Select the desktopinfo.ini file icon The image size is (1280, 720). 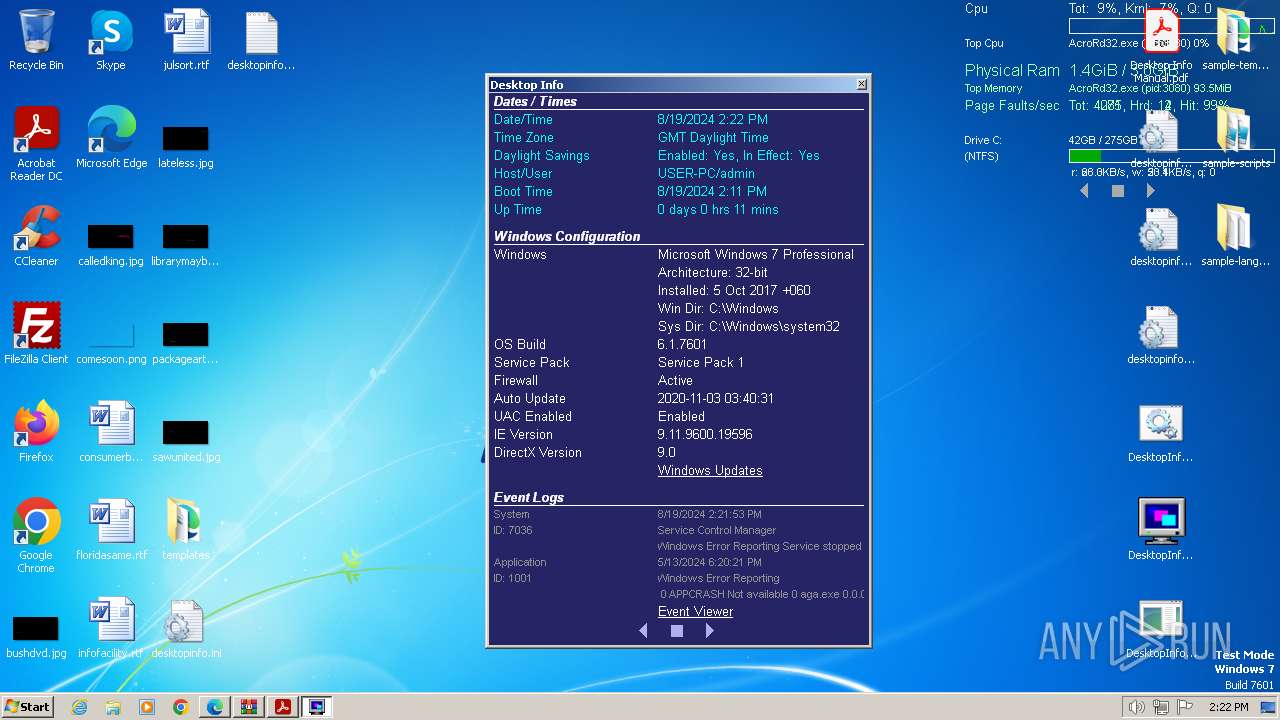click(x=186, y=628)
